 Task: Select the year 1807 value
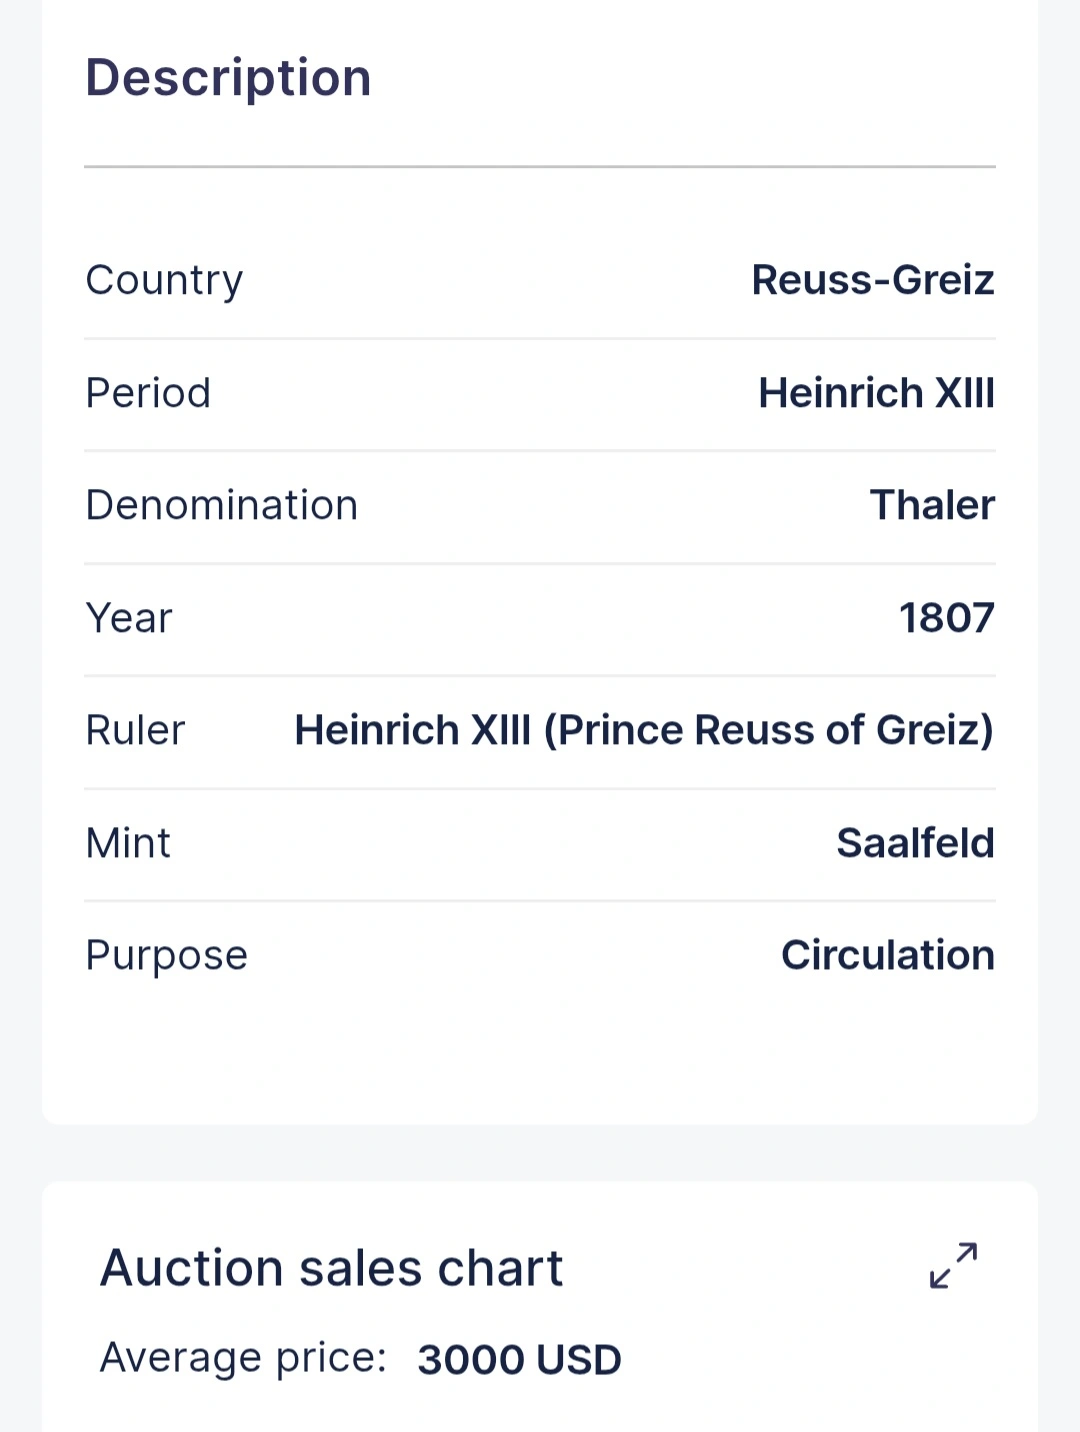947,618
